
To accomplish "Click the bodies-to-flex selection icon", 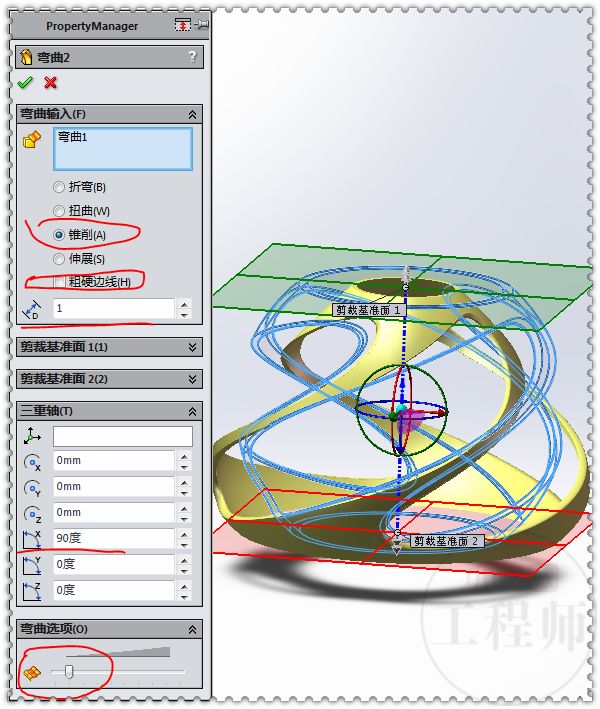I will pyautogui.click(x=32, y=139).
